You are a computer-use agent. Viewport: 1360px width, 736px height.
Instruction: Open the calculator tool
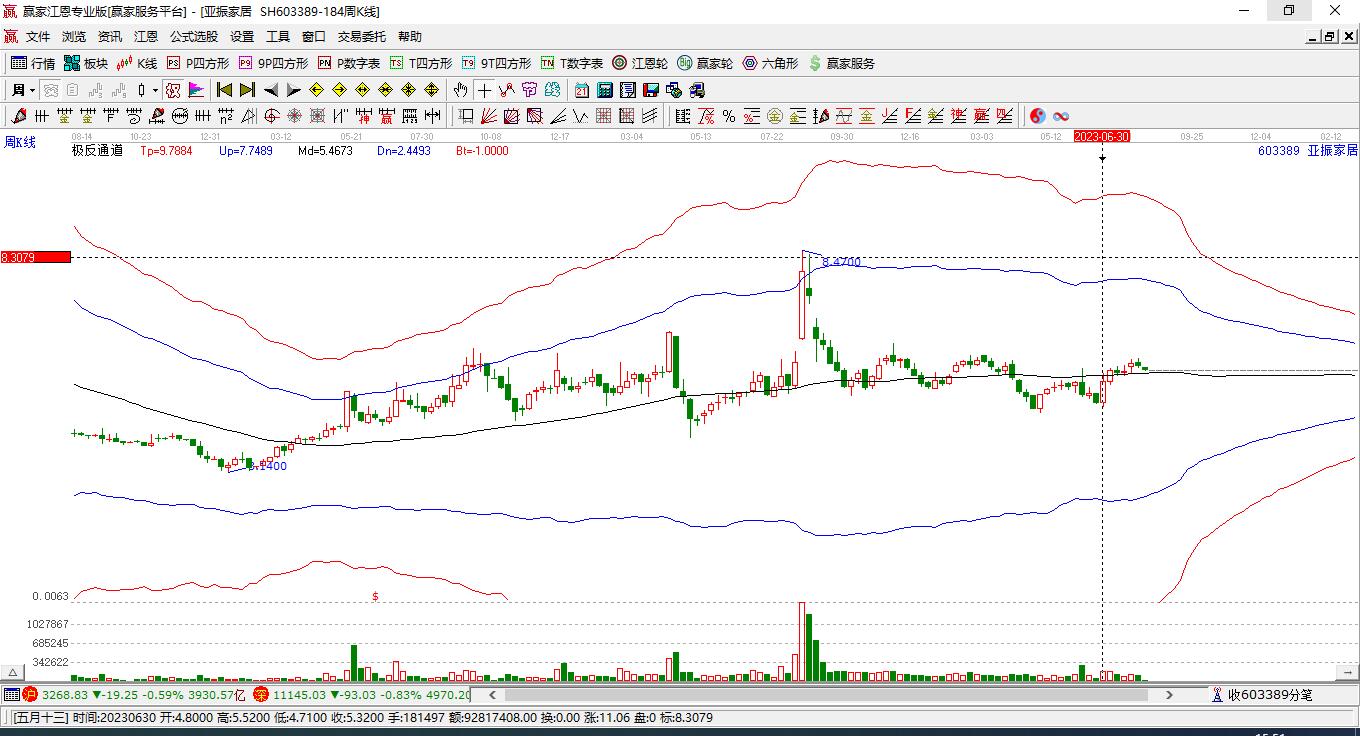tap(604, 90)
